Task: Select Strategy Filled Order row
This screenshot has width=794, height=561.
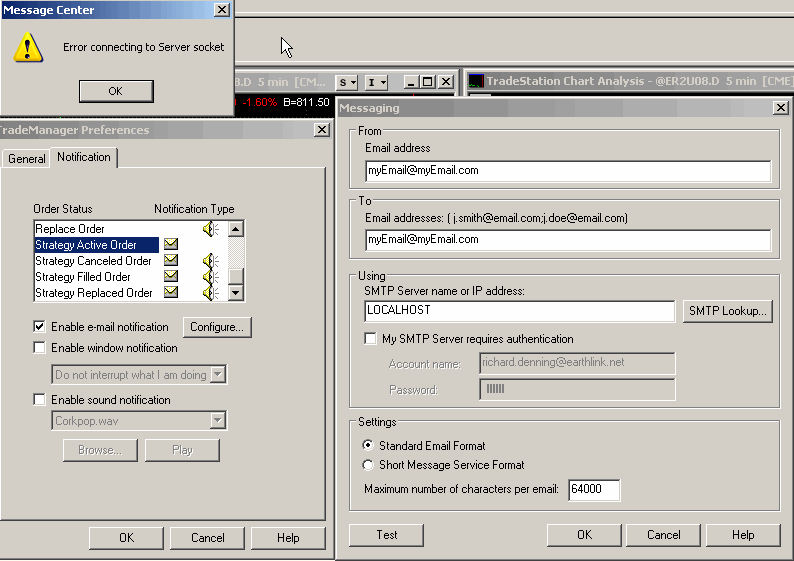Action: pyautogui.click(x=96, y=277)
